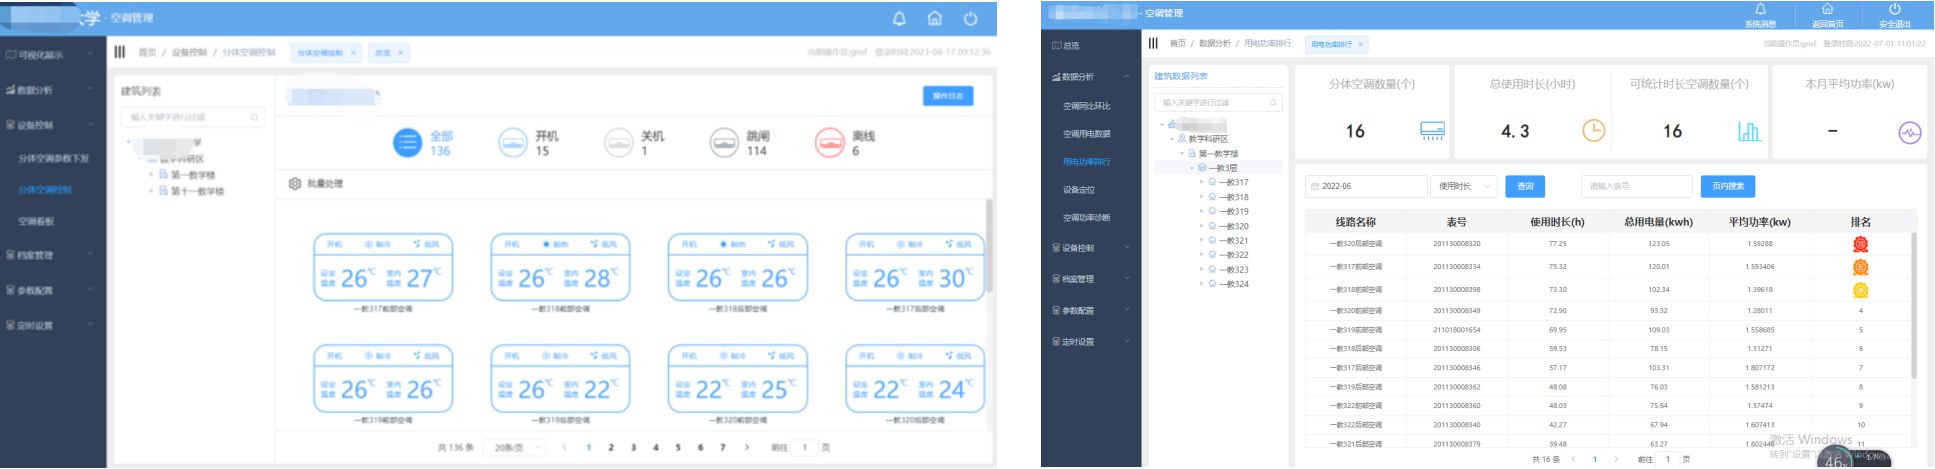Expand 第十一教学楼 tree node
This screenshot has width=1935, height=469.
pyautogui.click(x=152, y=191)
